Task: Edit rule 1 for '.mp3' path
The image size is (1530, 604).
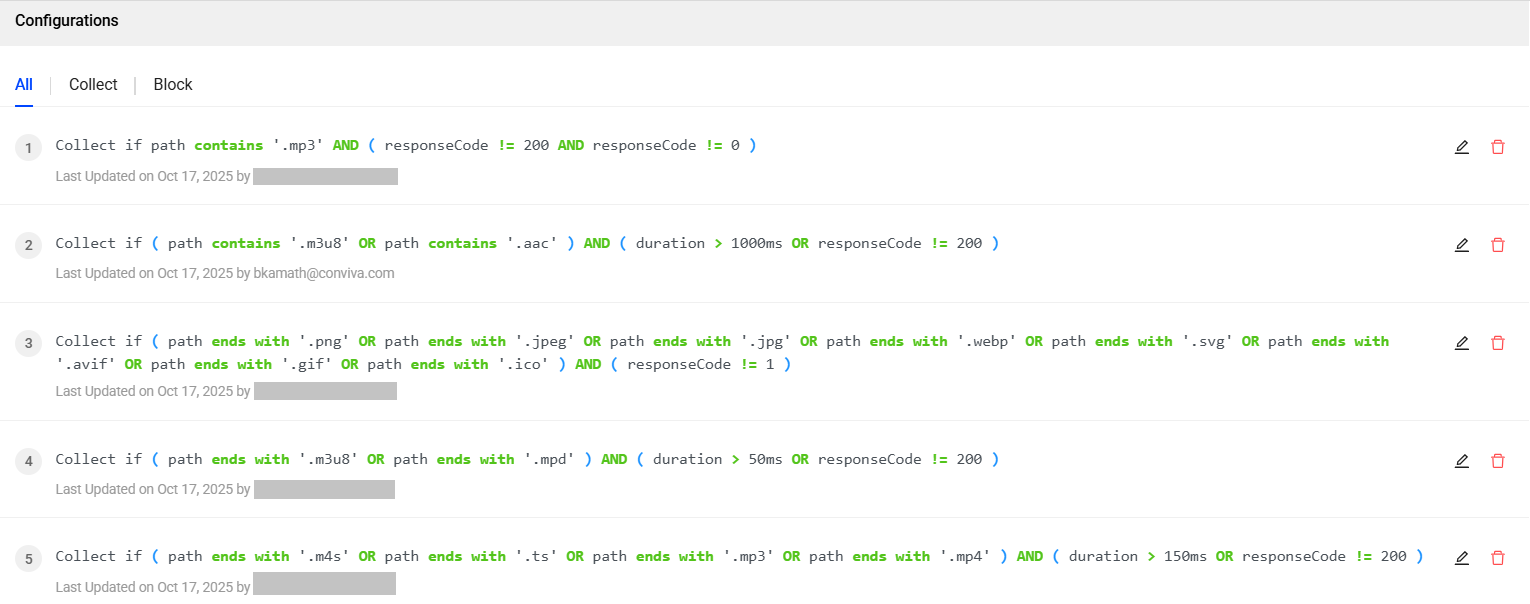Action: click(x=1462, y=147)
